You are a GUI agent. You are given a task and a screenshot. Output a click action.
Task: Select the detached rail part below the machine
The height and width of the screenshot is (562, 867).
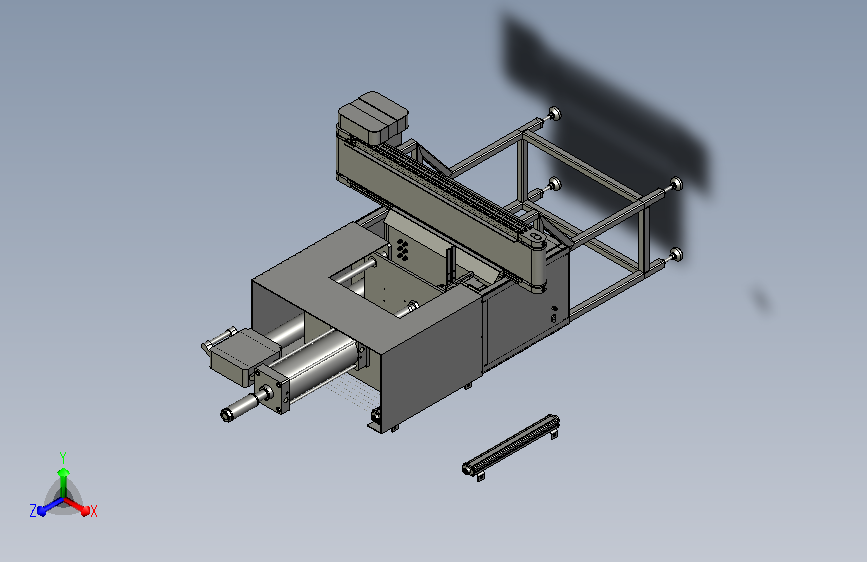(x=511, y=447)
